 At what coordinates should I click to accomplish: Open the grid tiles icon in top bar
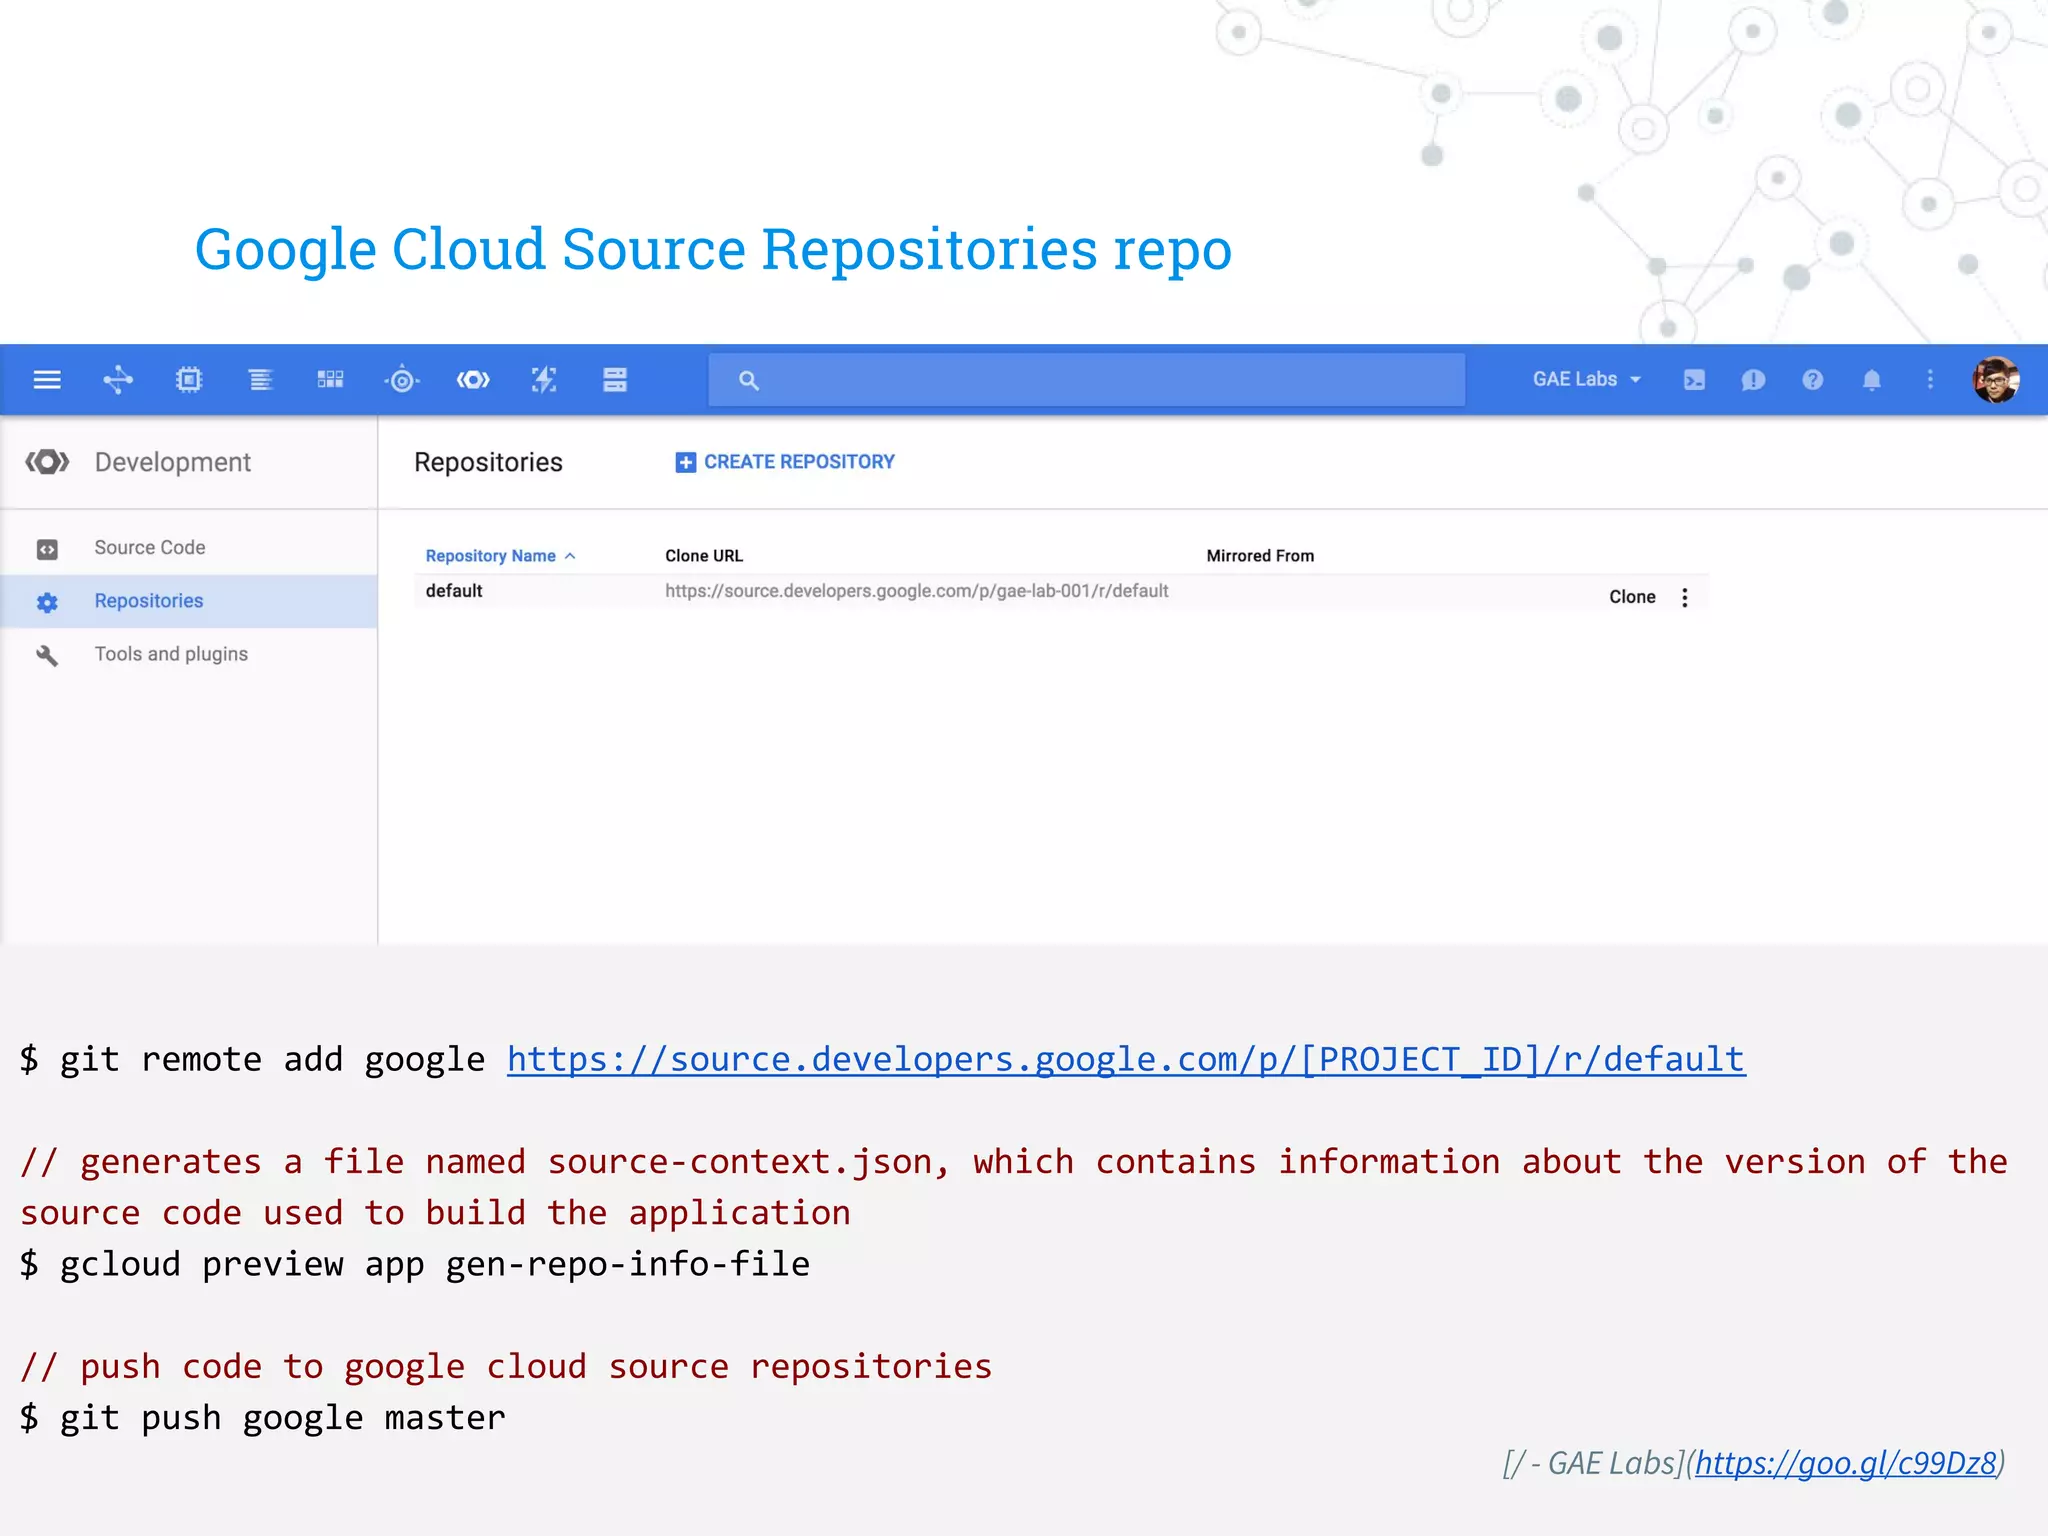pyautogui.click(x=330, y=380)
